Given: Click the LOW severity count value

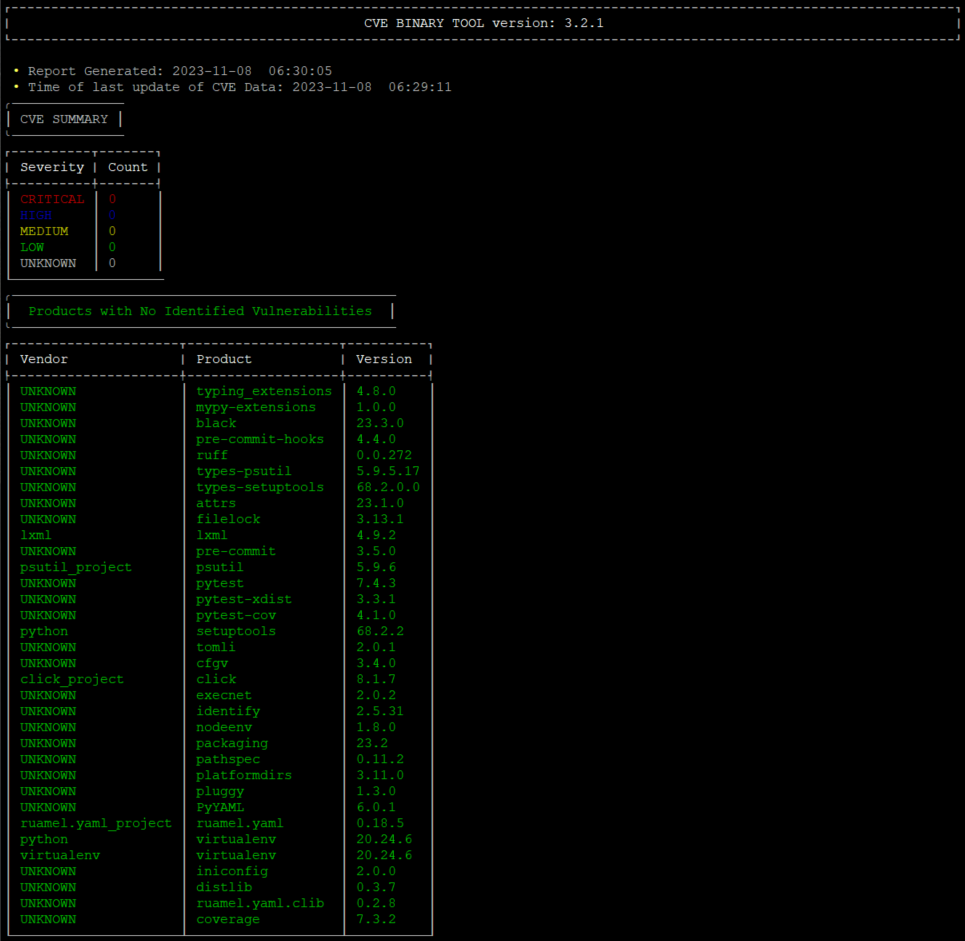Looking at the screenshot, I should (x=111, y=247).
